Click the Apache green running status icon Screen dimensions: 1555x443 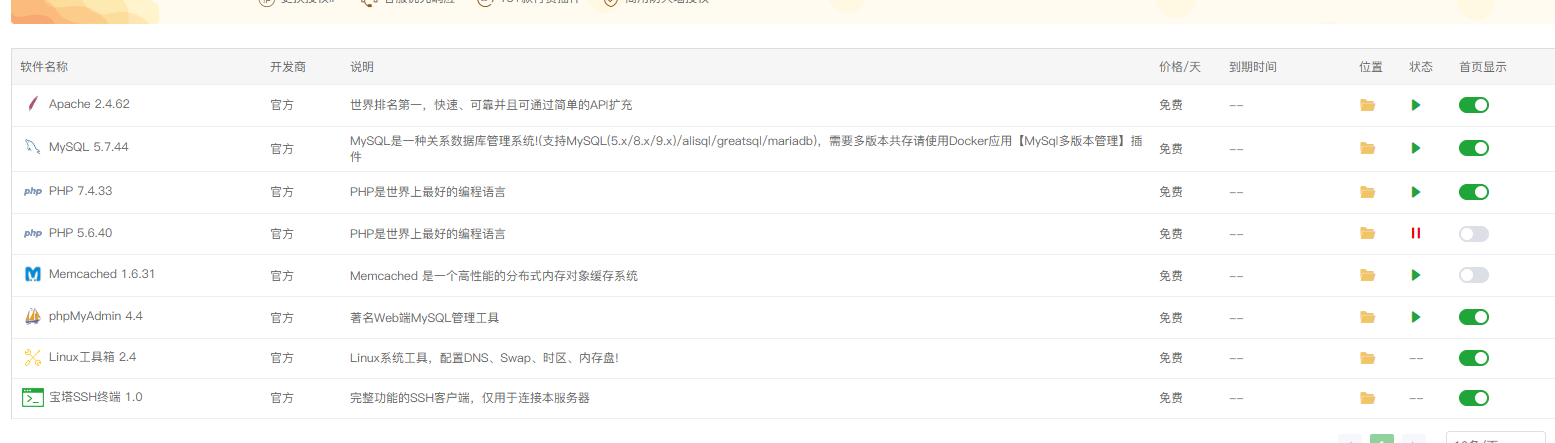point(1416,105)
